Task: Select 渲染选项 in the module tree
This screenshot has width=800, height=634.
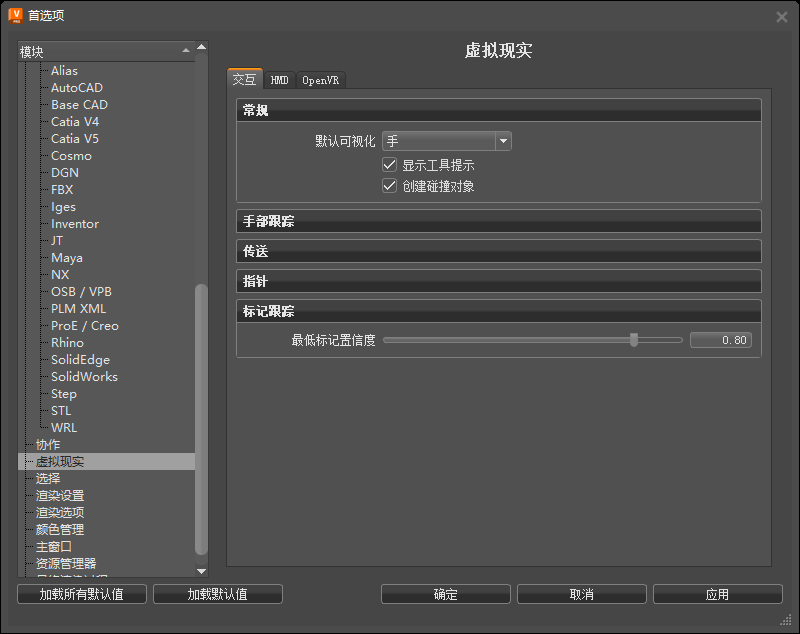Action: point(60,513)
